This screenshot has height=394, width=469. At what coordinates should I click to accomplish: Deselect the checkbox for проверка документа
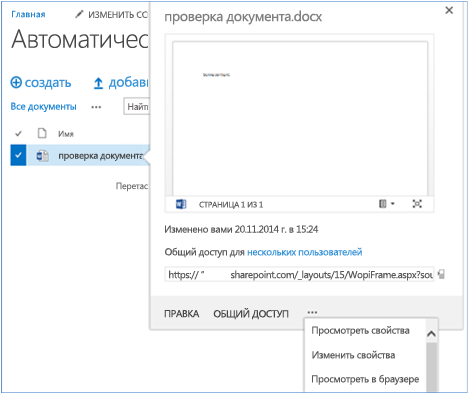18,155
